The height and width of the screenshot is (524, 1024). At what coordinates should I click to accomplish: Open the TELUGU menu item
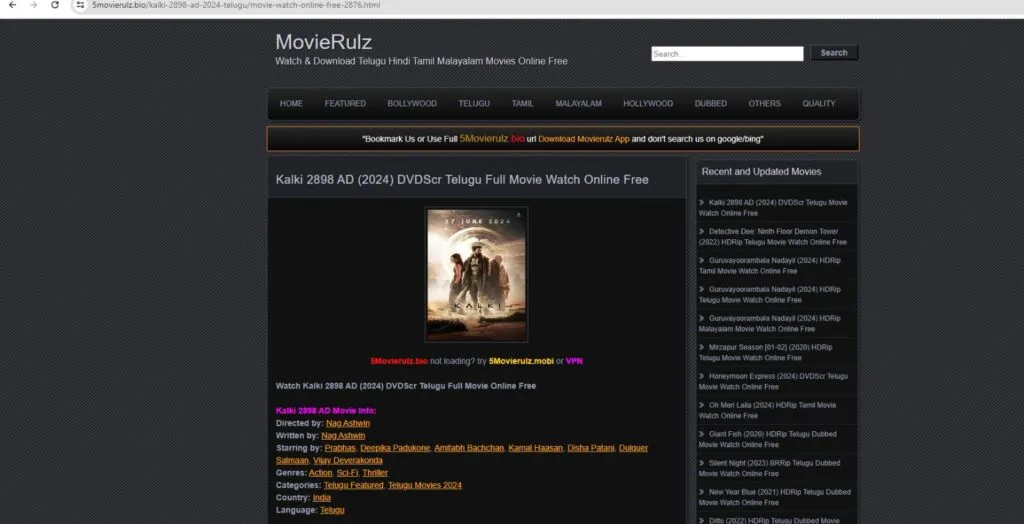tap(474, 103)
